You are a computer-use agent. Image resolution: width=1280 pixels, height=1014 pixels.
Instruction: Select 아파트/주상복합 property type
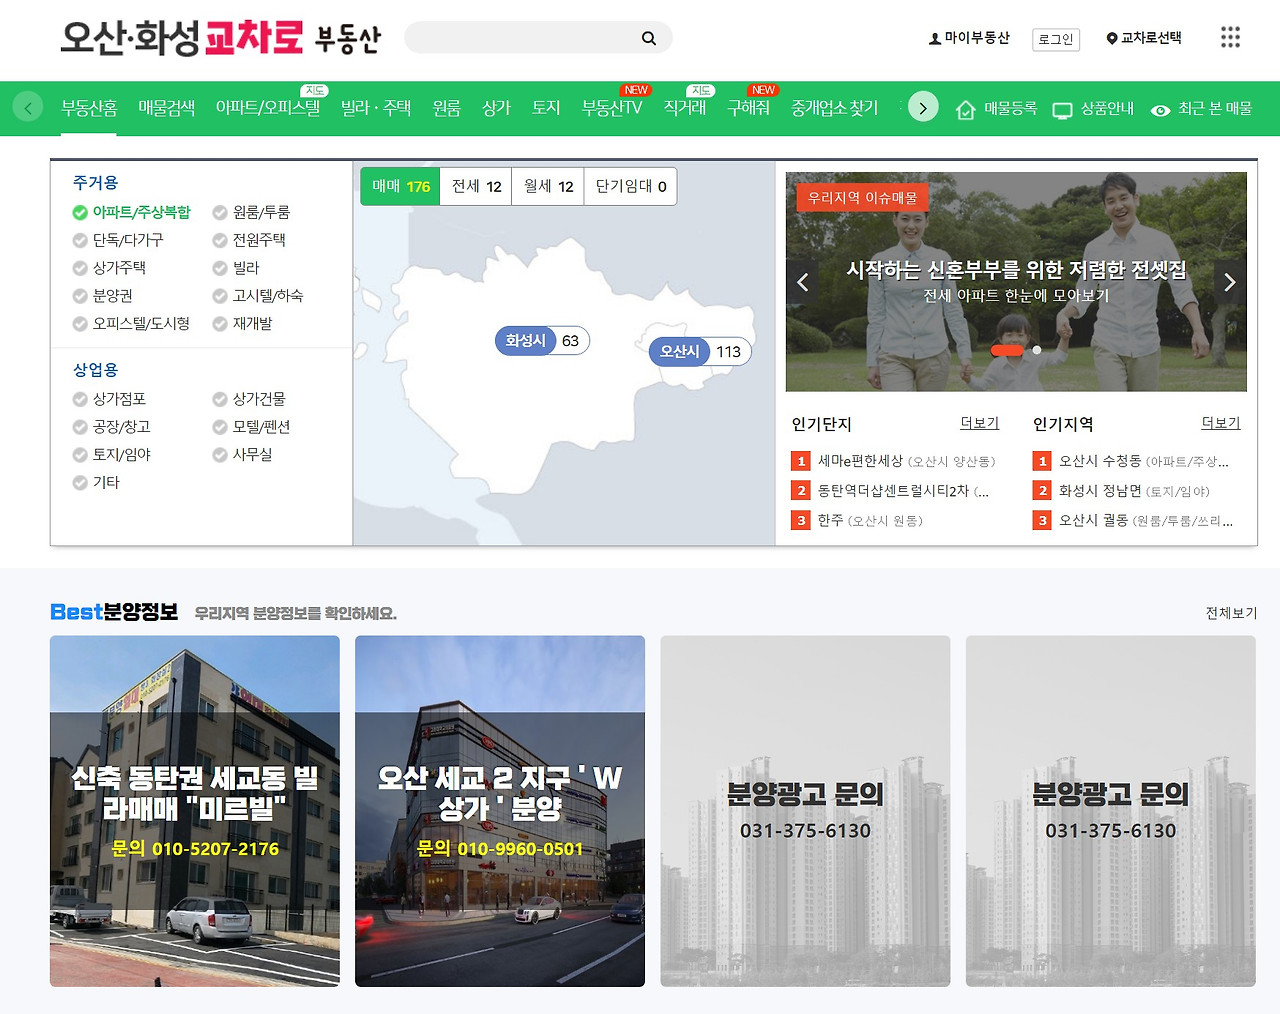(131, 212)
